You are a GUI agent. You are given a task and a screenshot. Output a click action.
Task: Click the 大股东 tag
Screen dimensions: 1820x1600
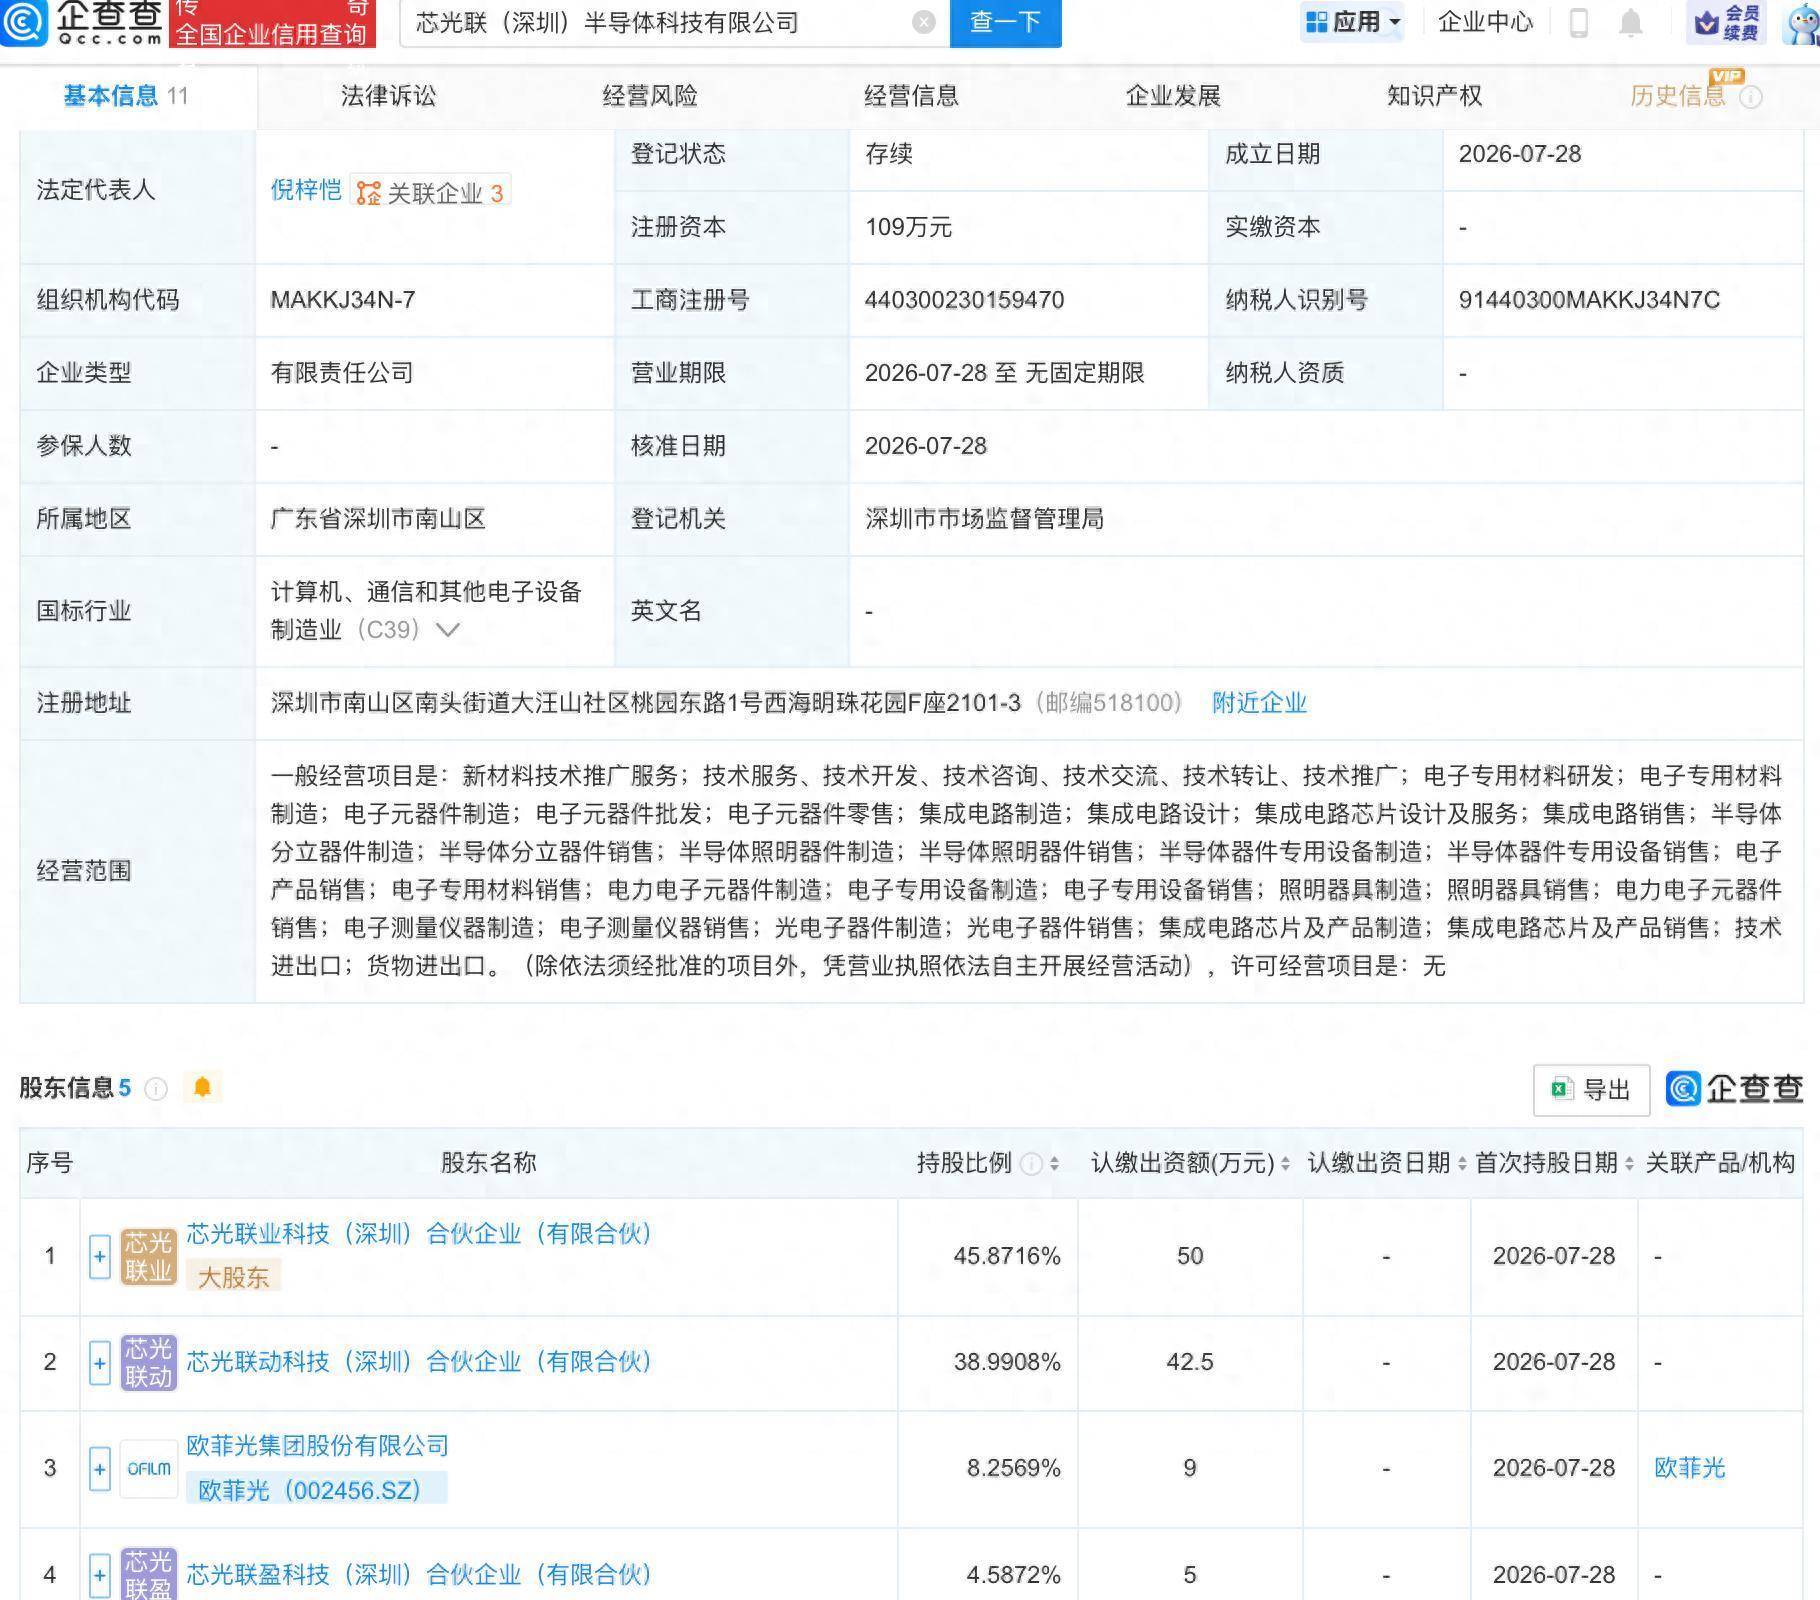[x=233, y=1277]
